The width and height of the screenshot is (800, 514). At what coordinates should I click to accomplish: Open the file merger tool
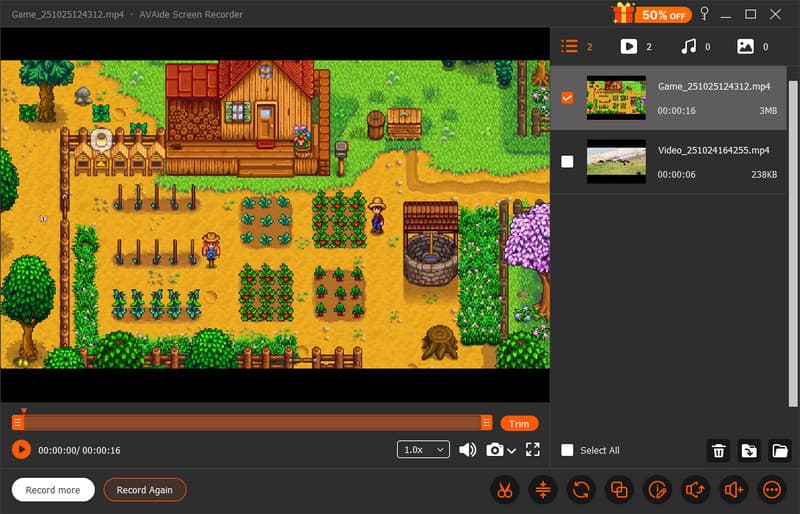(619, 490)
